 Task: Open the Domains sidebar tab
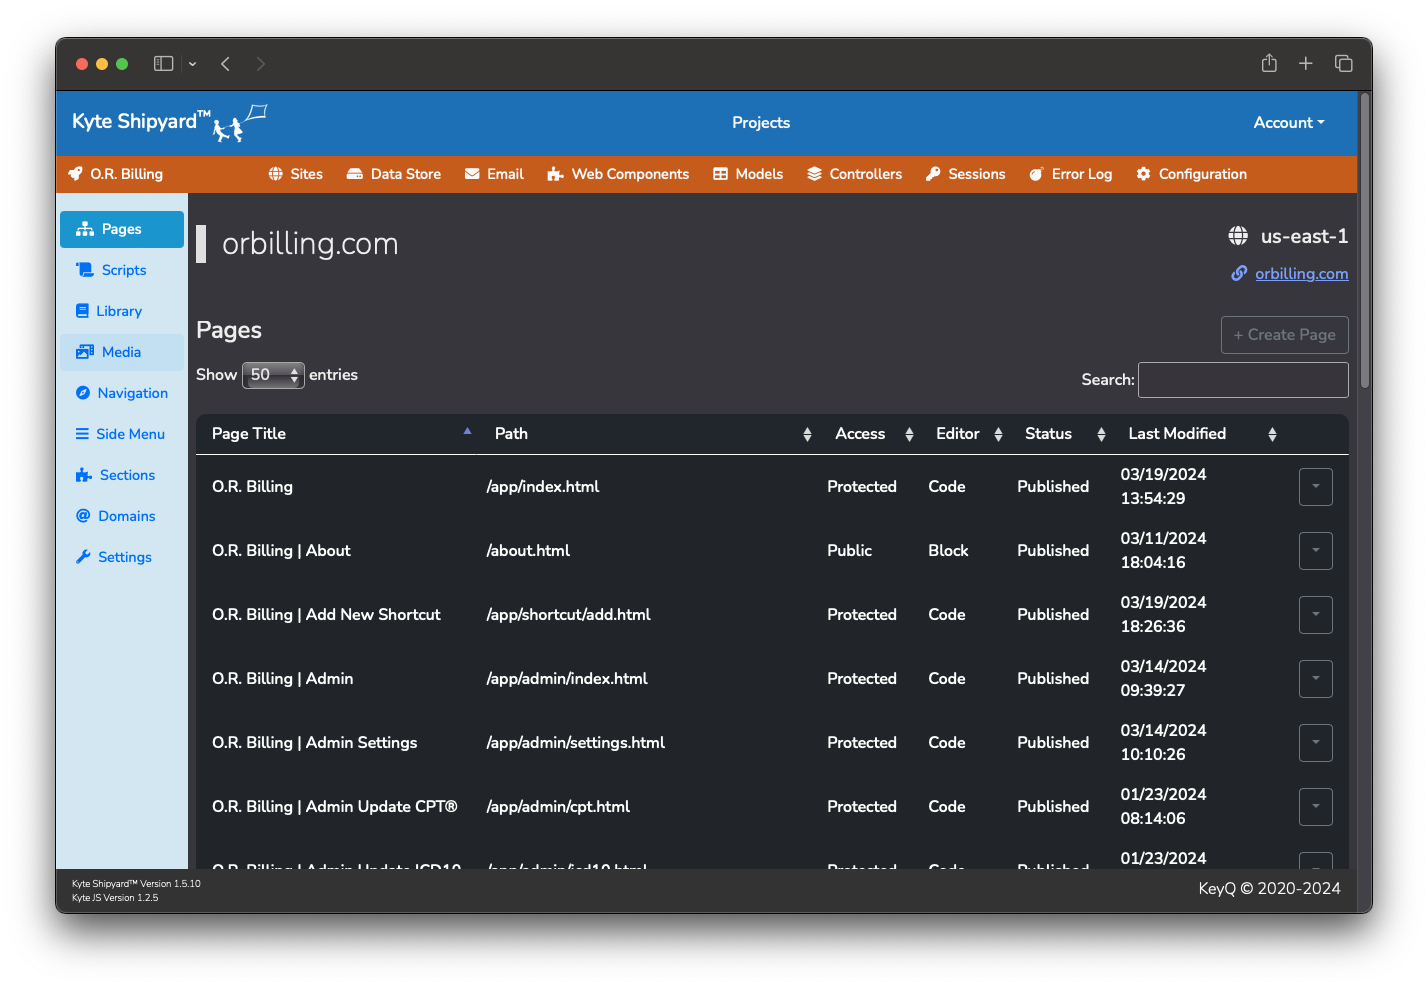122,516
